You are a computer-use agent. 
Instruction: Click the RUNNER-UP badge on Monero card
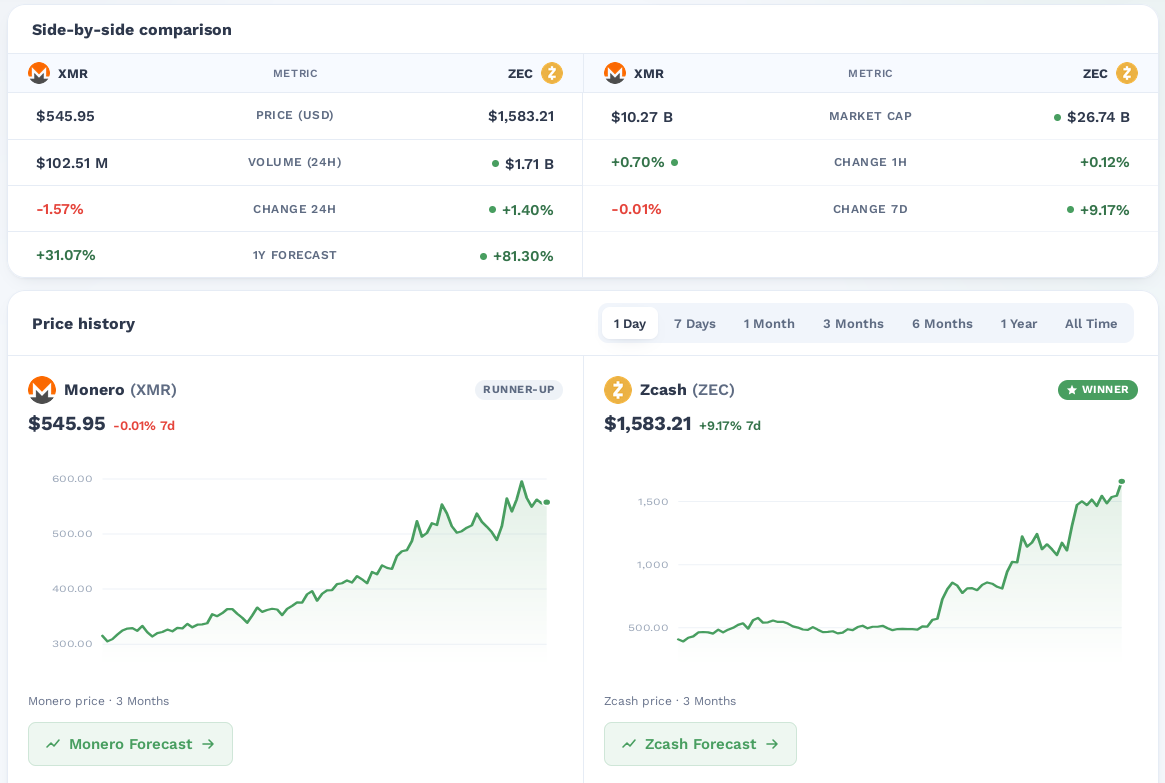(519, 389)
